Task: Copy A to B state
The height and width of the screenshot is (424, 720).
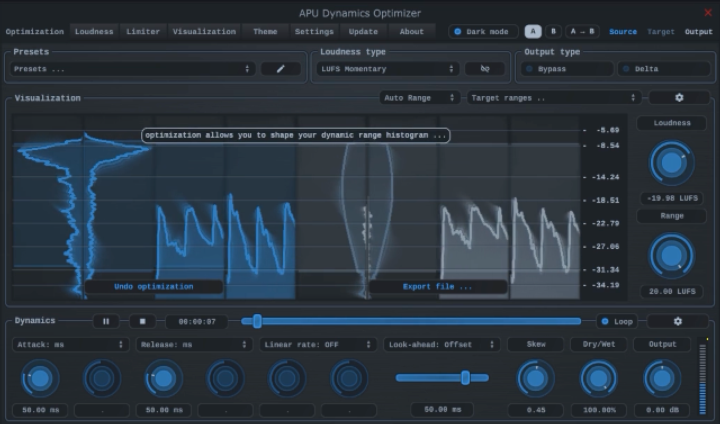Action: pyautogui.click(x=582, y=31)
